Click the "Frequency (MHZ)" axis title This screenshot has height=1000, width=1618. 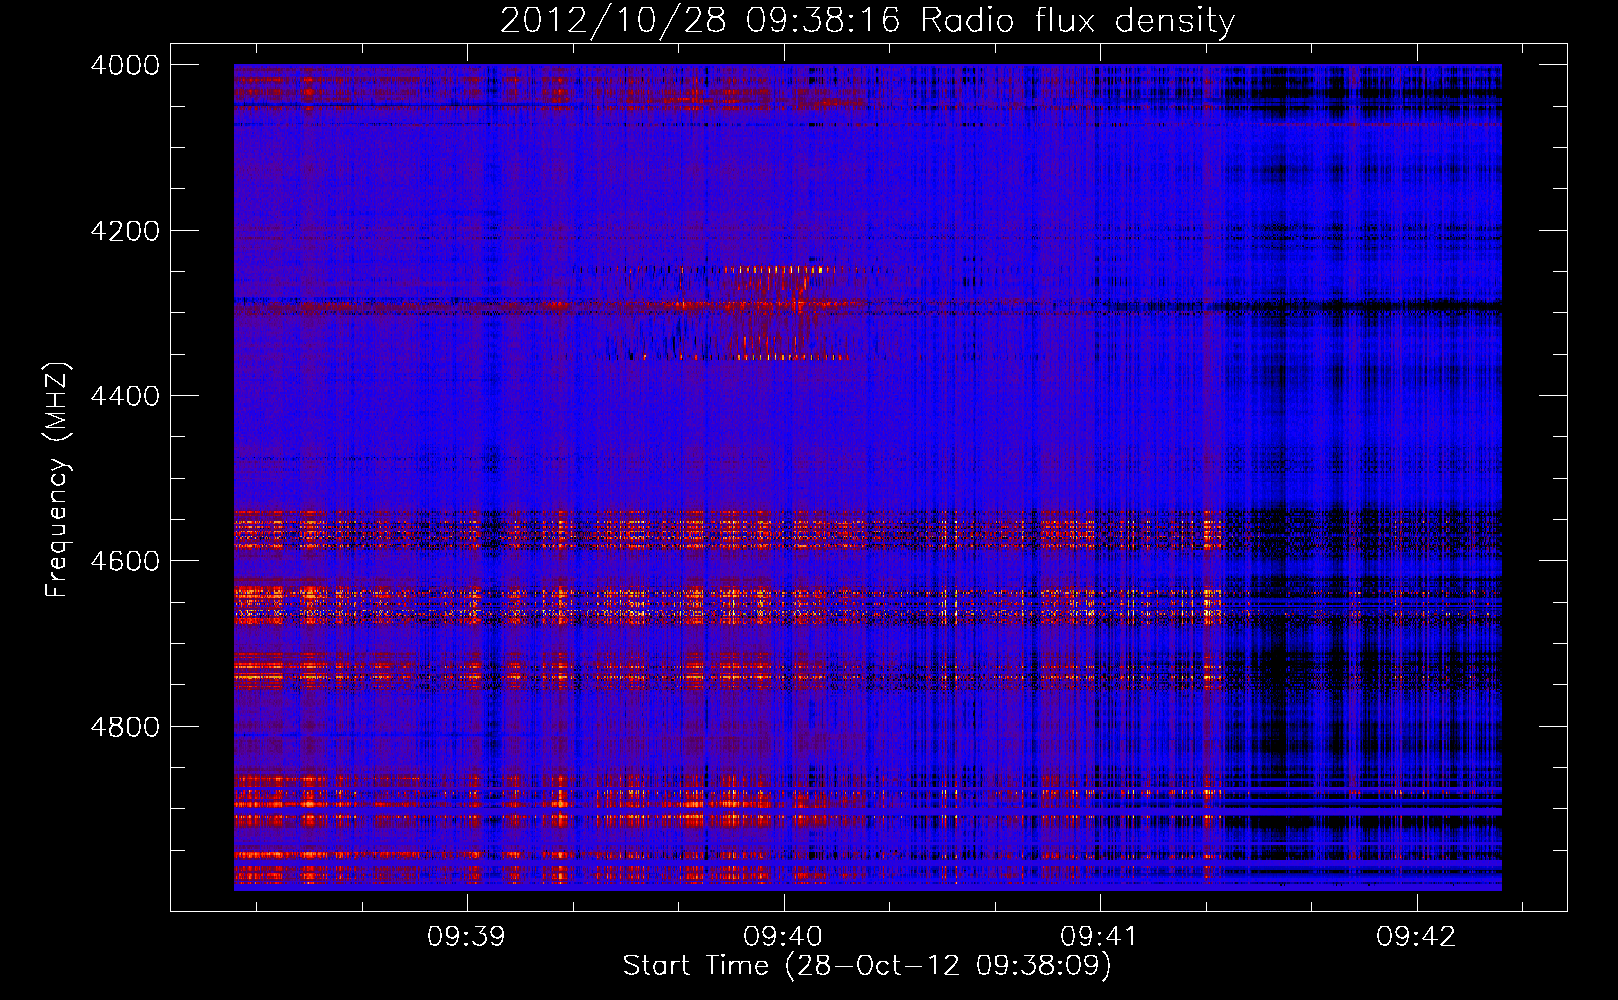point(58,480)
